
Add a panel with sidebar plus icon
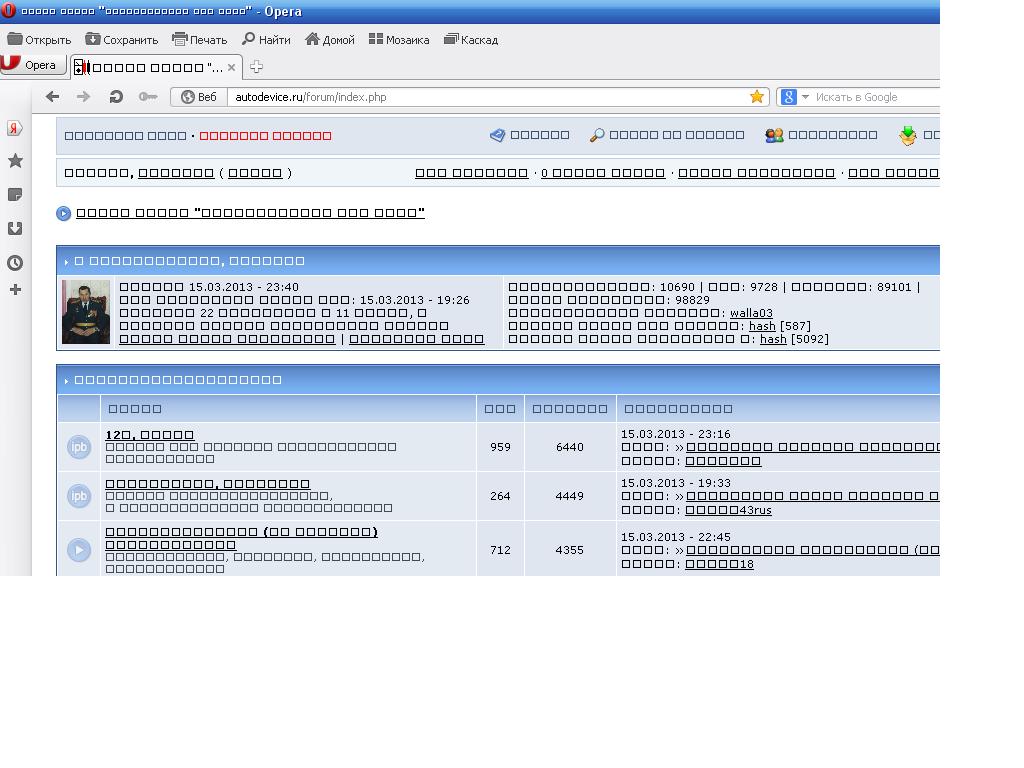pyautogui.click(x=16, y=289)
